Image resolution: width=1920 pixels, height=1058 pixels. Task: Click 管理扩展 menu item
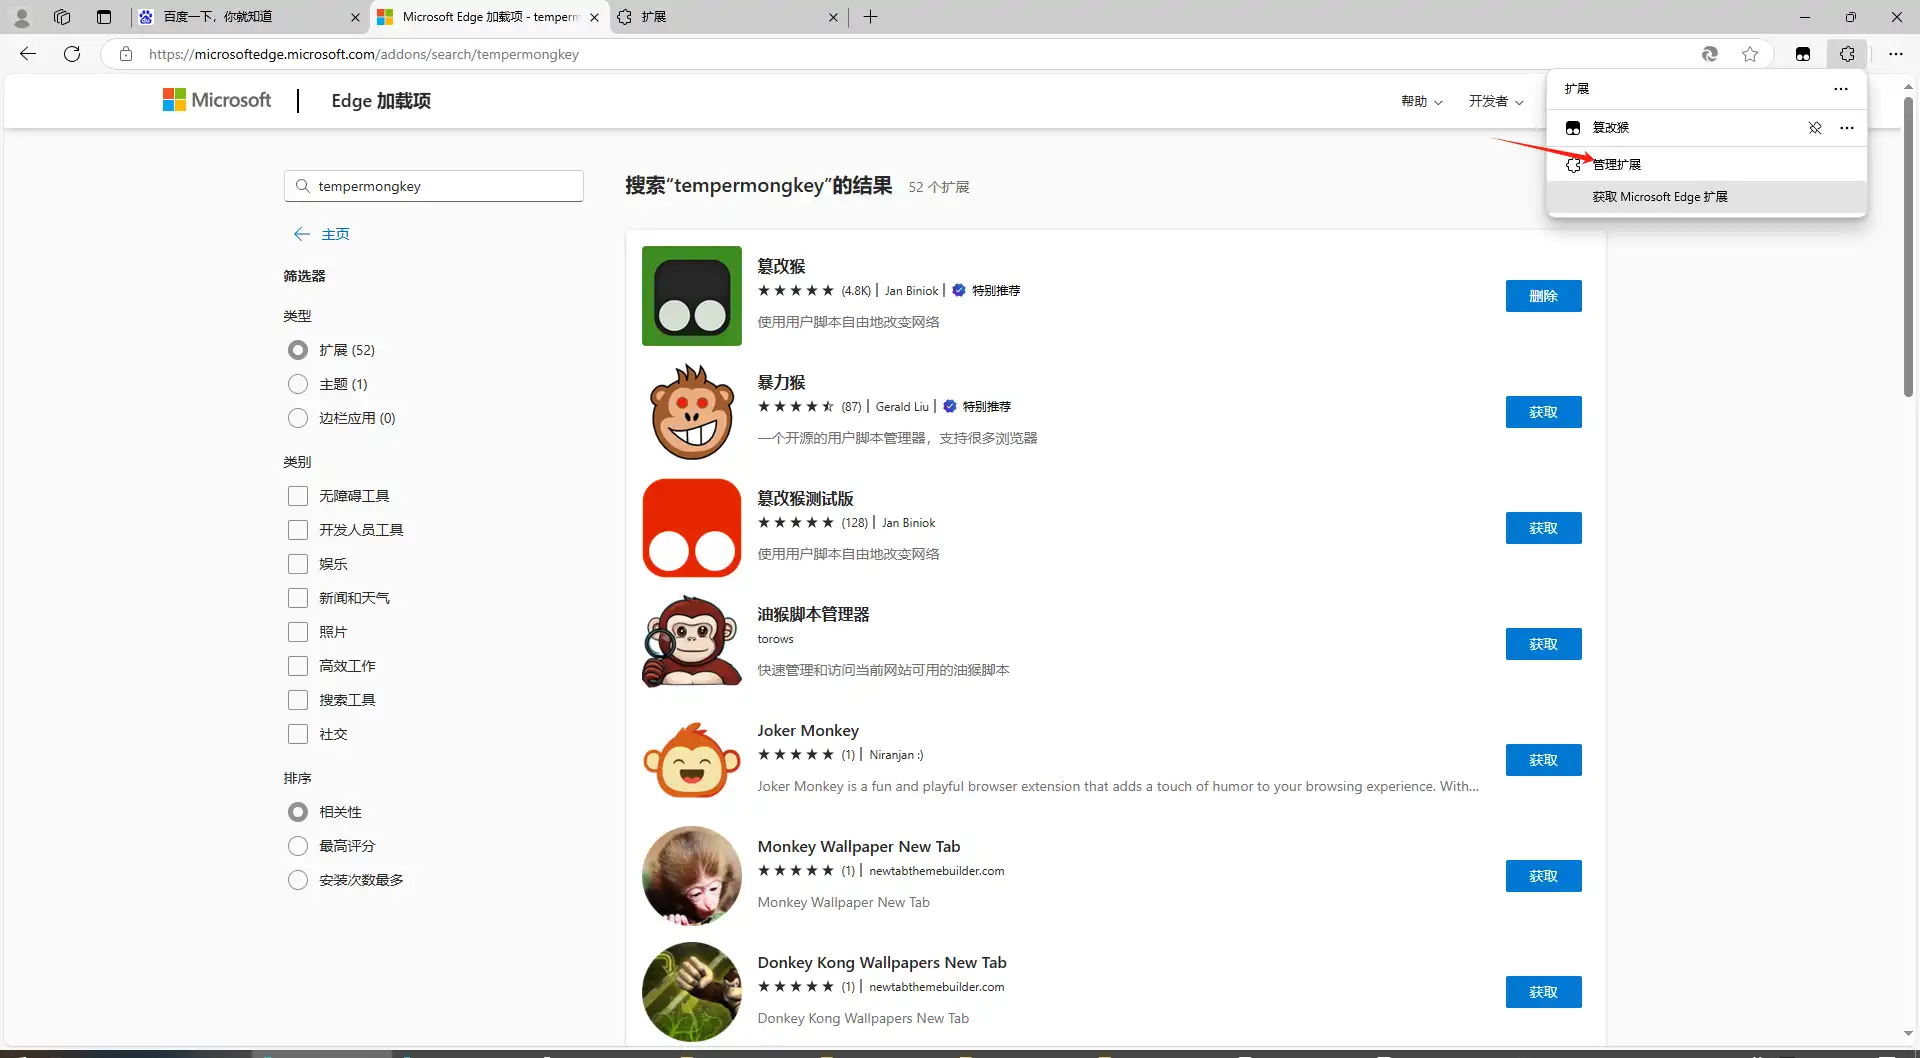[x=1616, y=164]
